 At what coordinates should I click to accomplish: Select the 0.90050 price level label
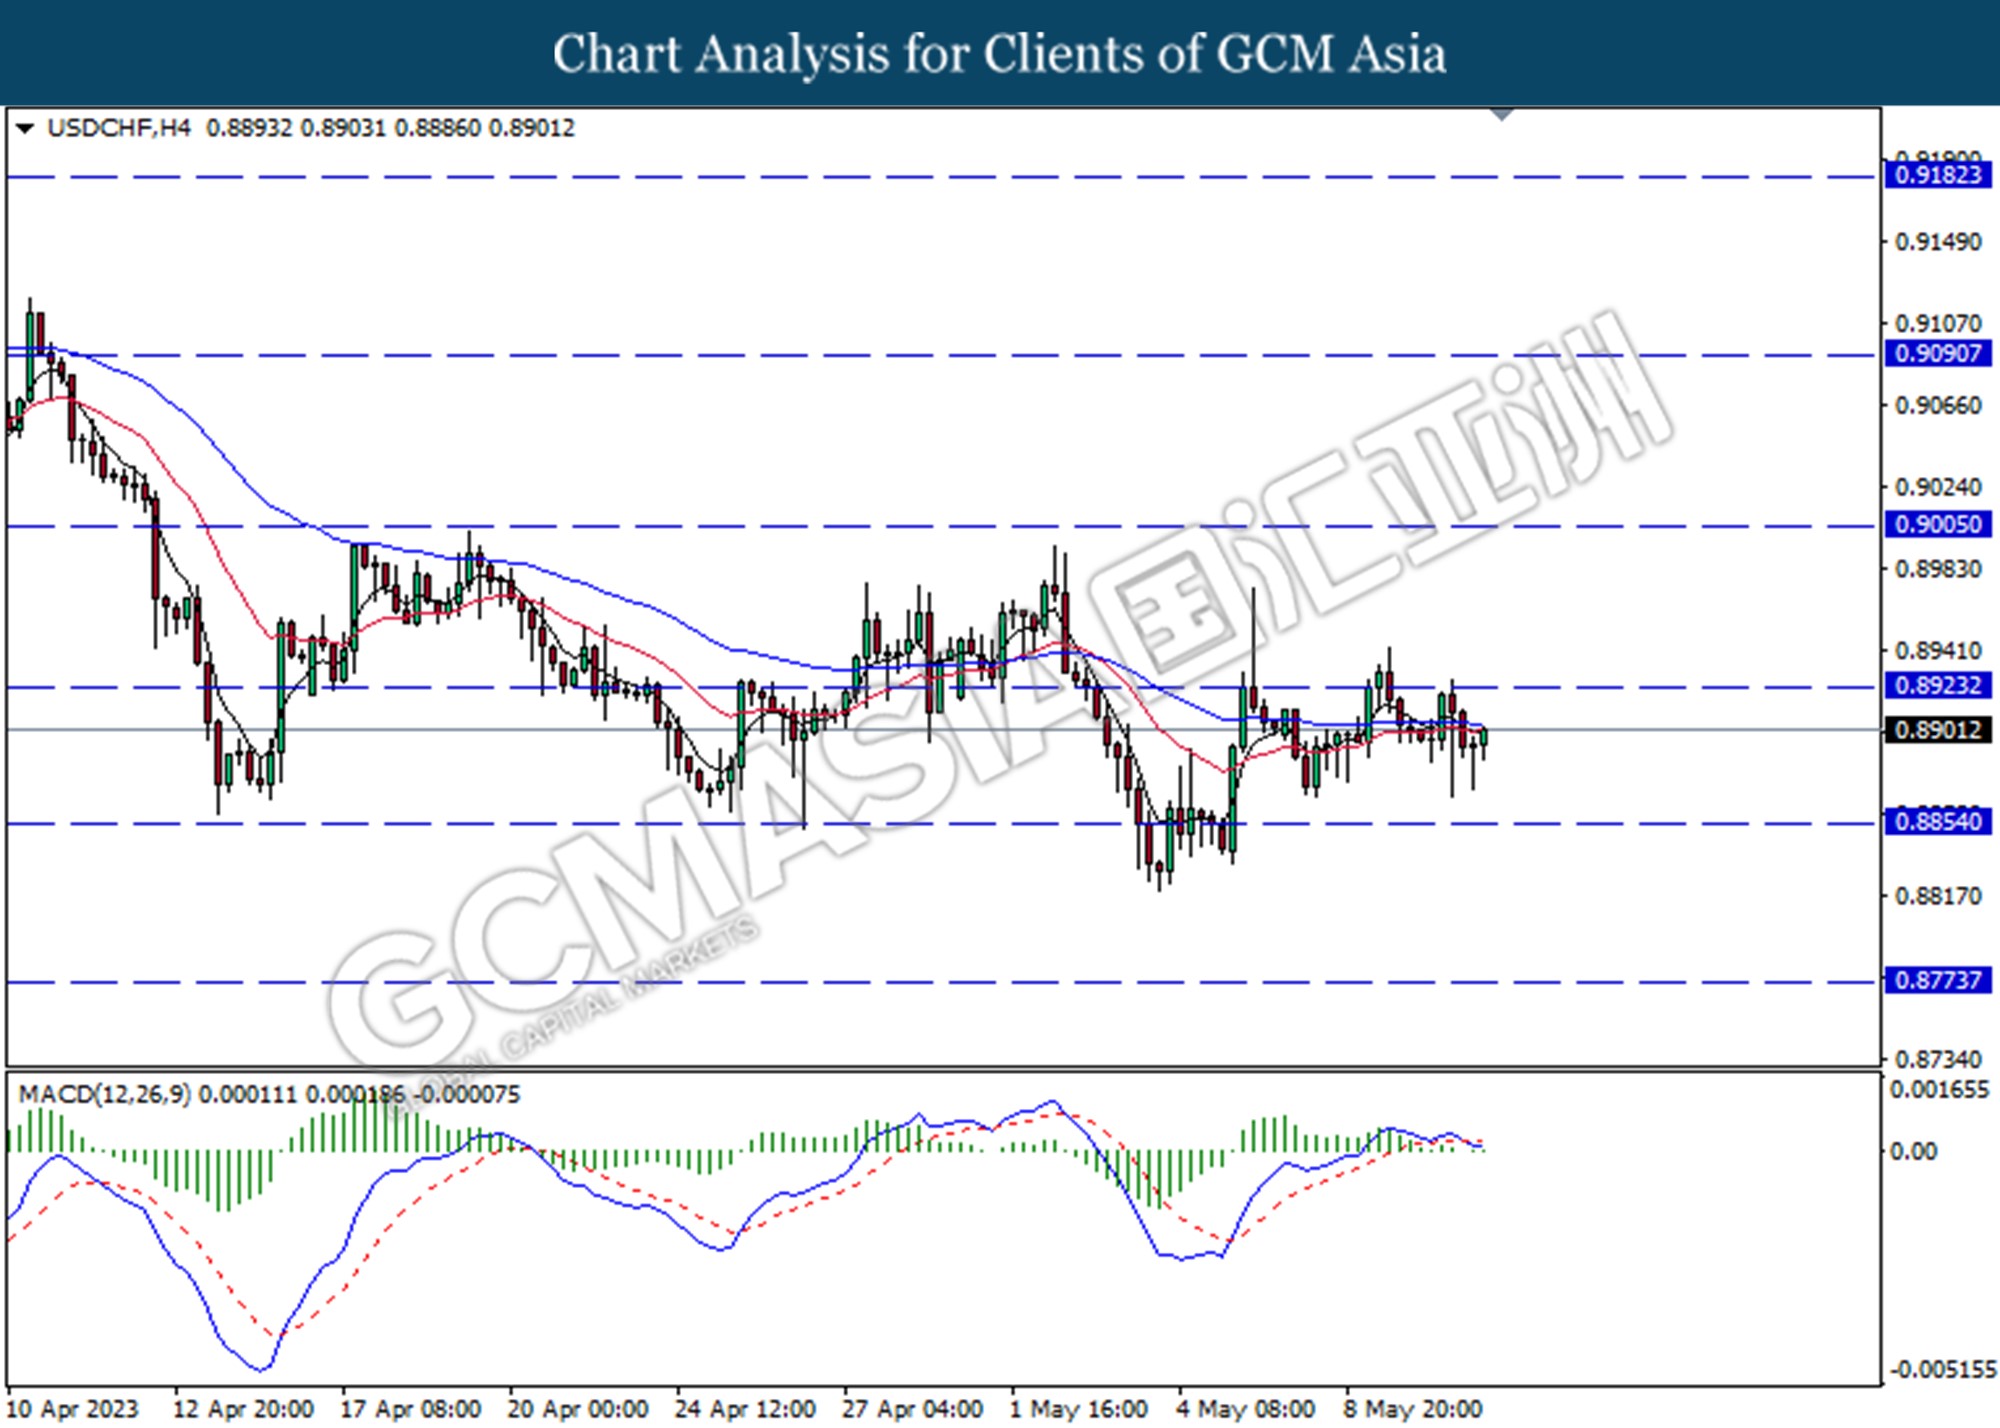point(1938,525)
